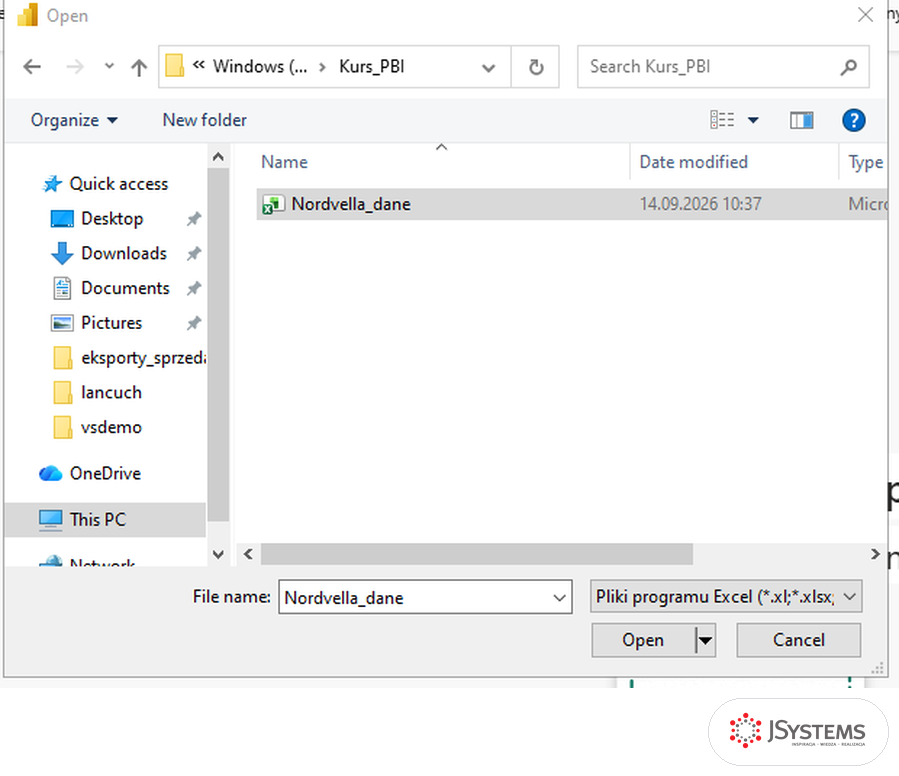
Task: Open the Organize menu
Action: (x=74, y=120)
